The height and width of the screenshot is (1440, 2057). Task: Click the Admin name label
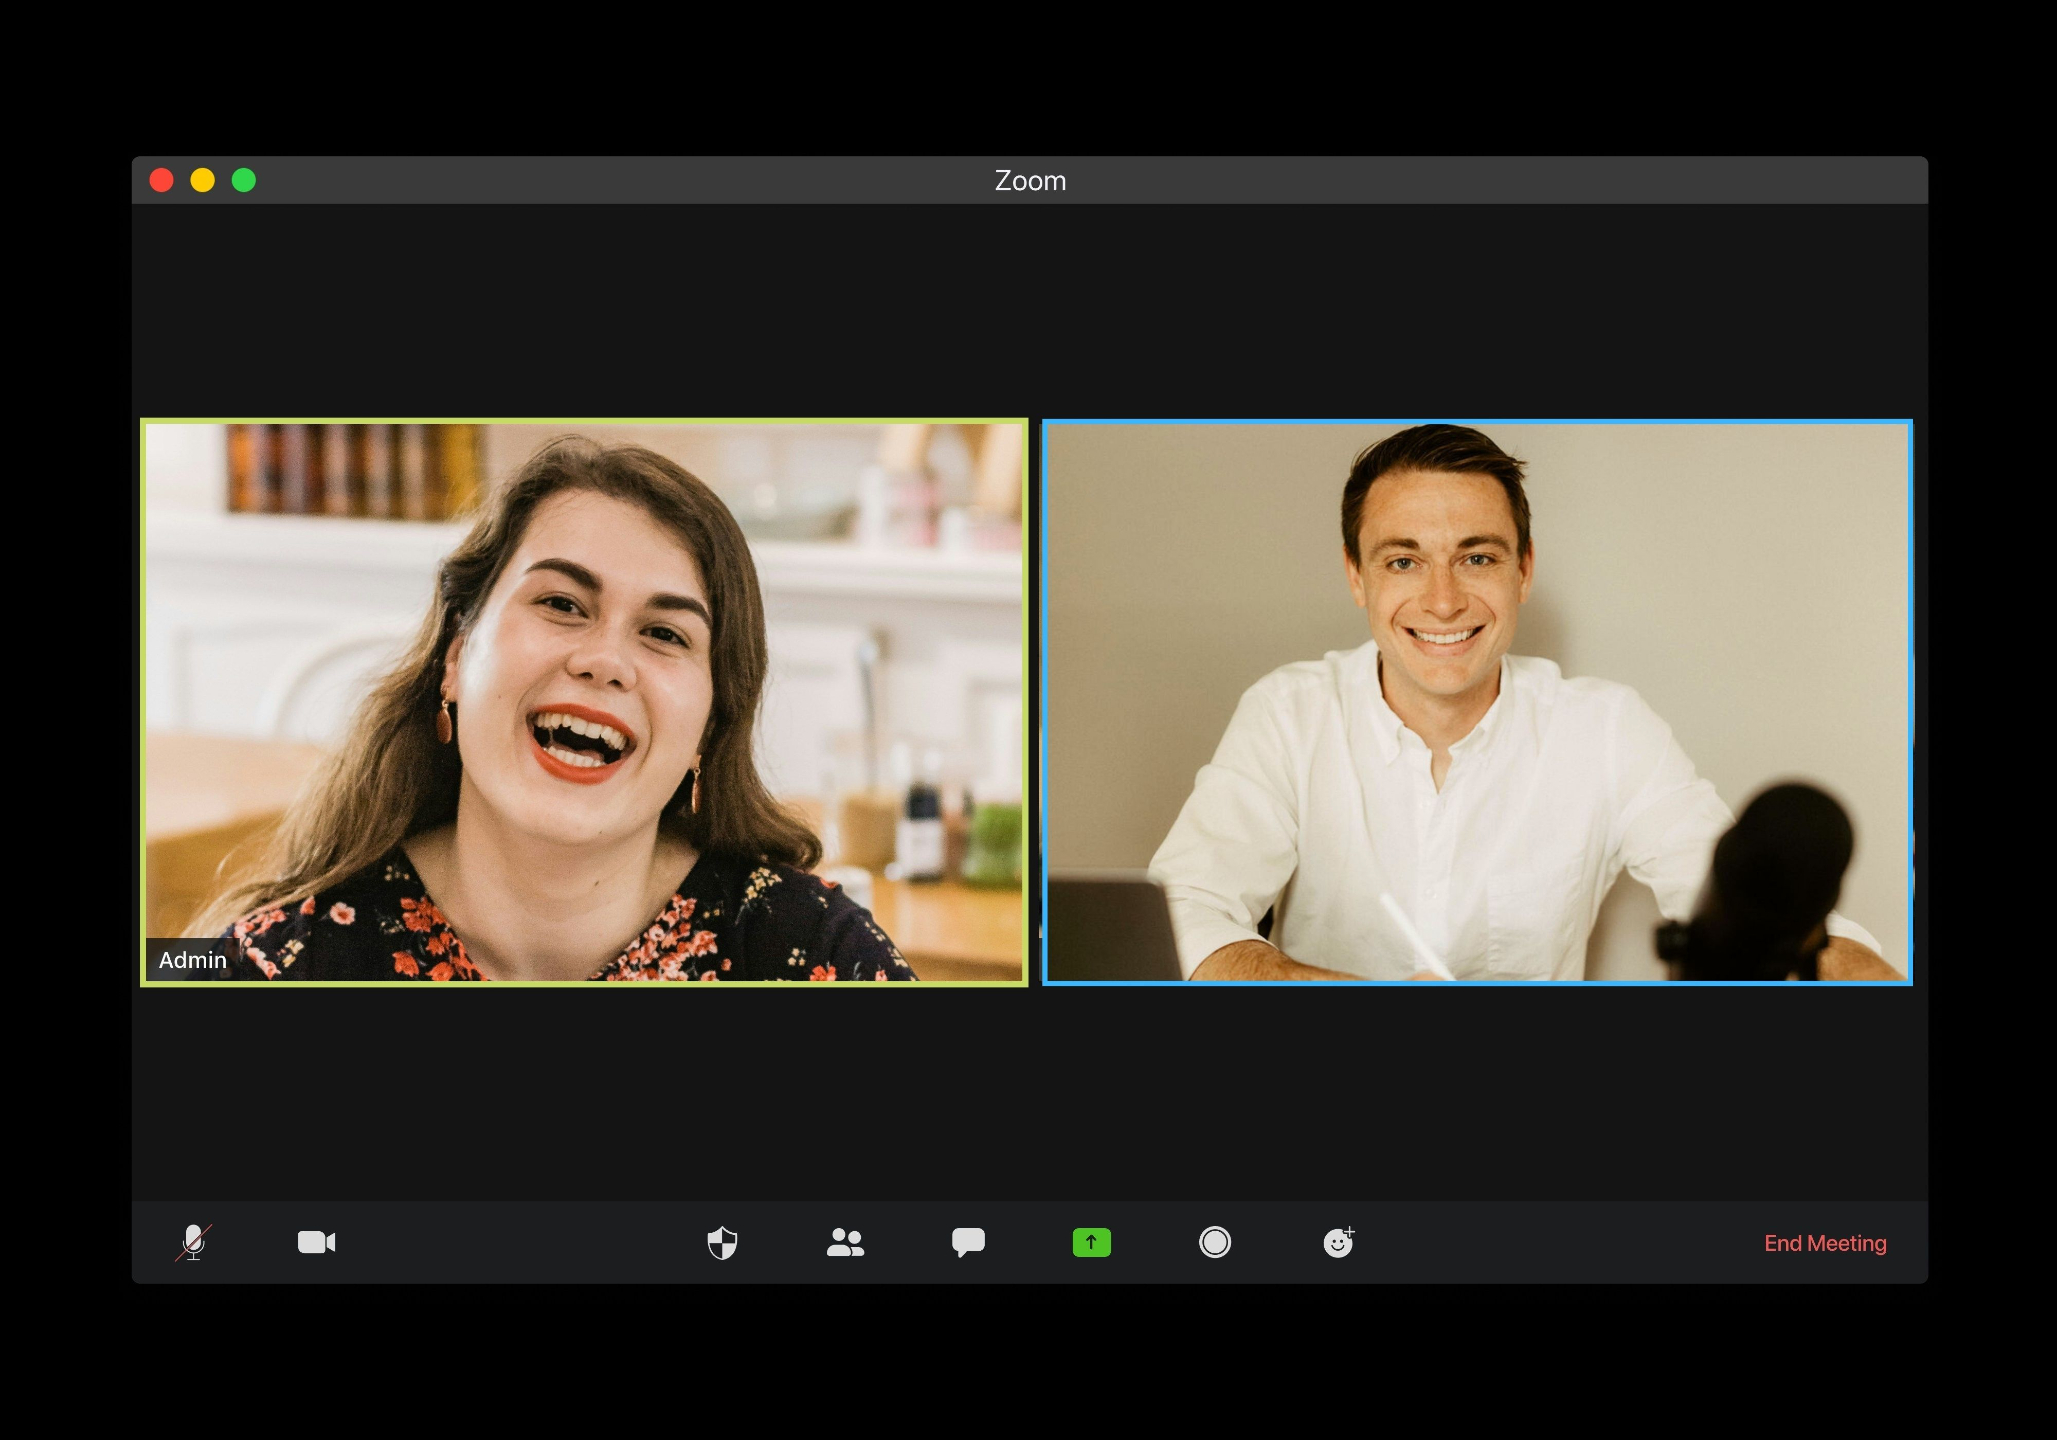(x=193, y=960)
